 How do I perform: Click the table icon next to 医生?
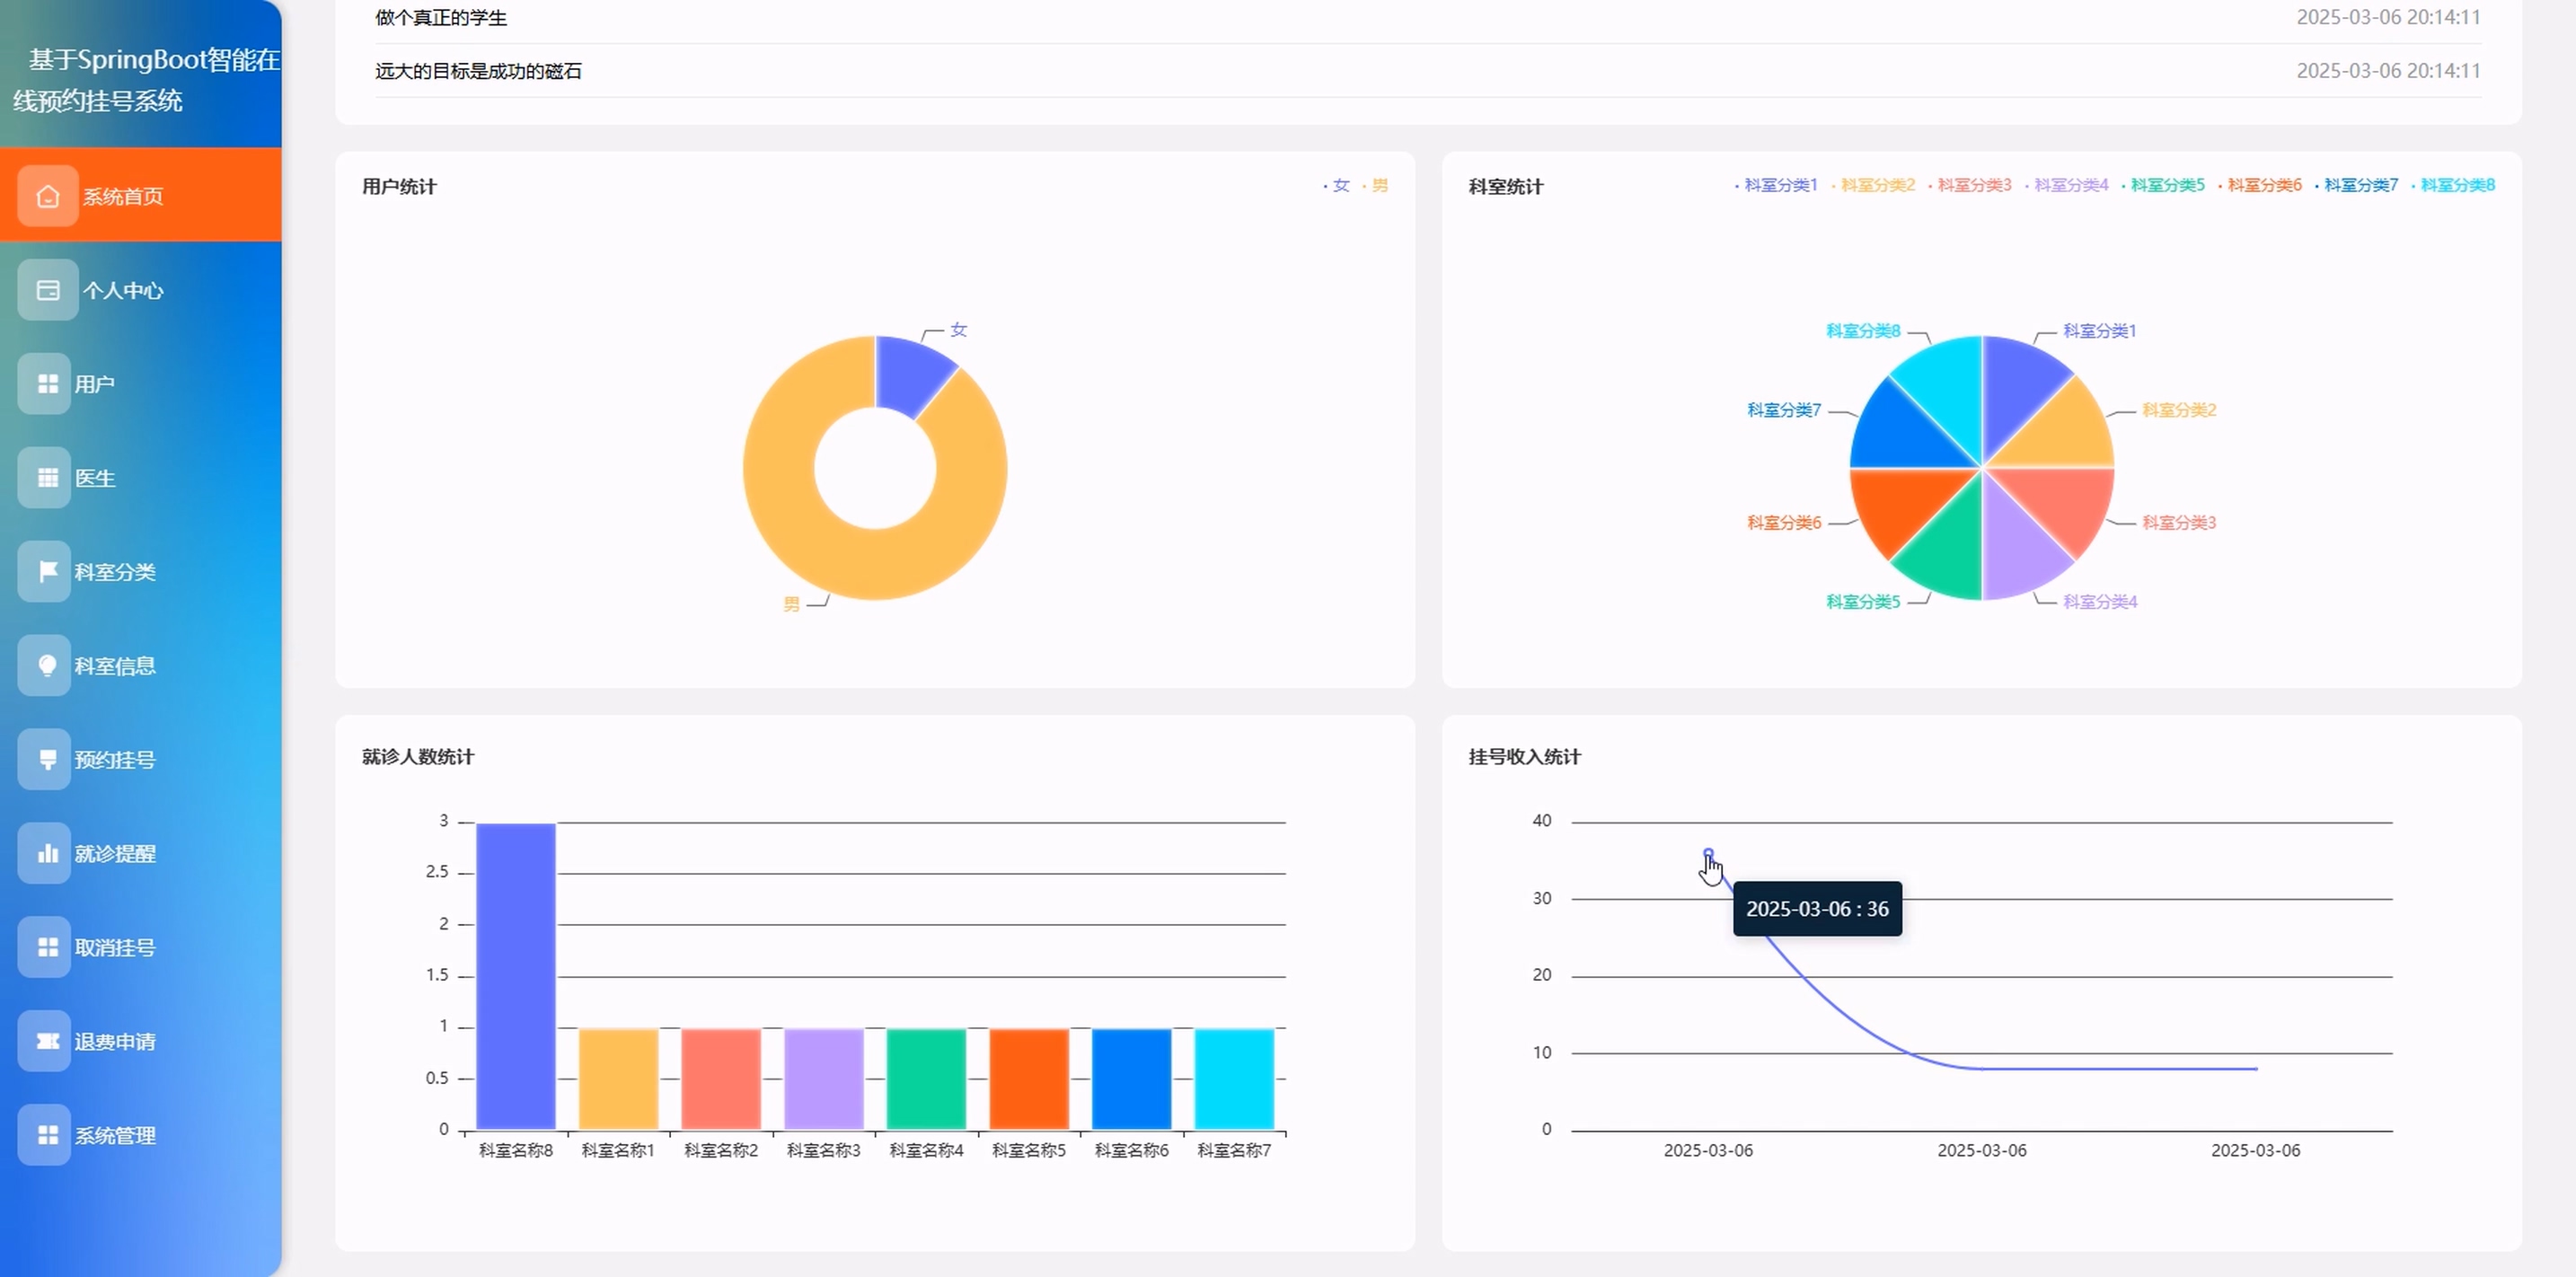pos(47,478)
